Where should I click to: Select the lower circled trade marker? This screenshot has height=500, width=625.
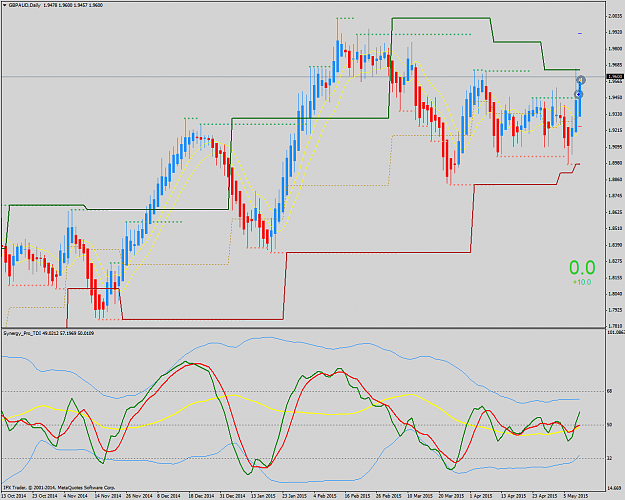click(x=579, y=94)
